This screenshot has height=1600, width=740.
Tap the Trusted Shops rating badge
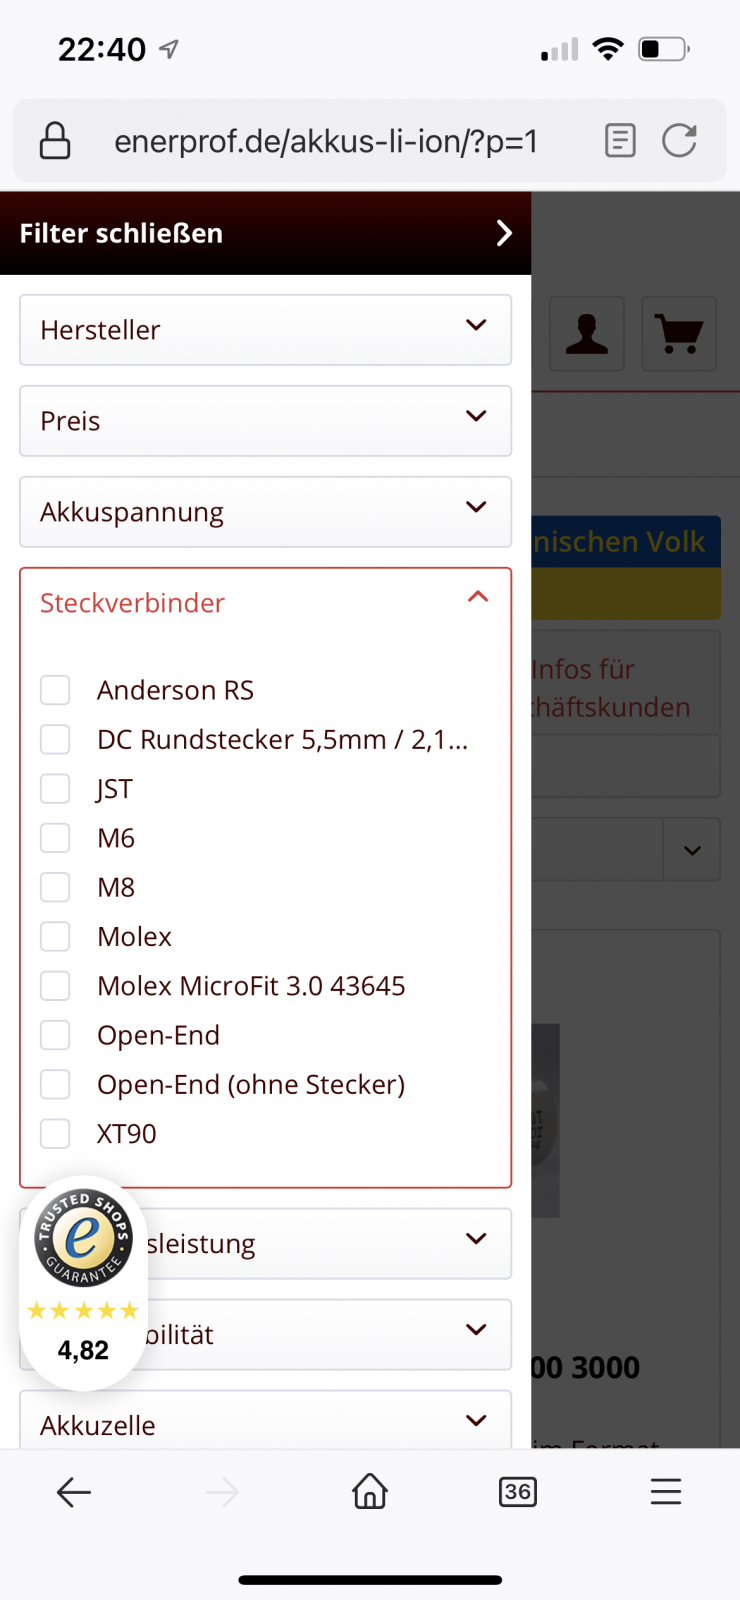click(x=84, y=1282)
